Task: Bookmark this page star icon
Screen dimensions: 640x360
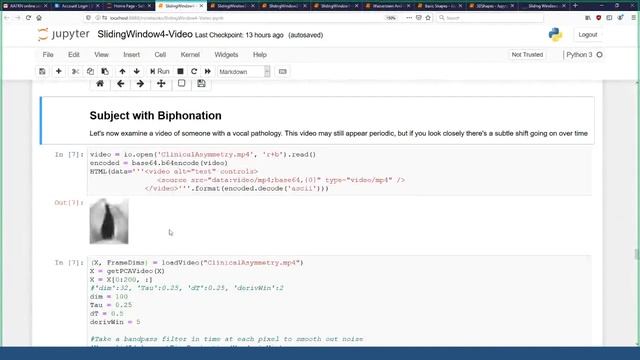Action: 428,18
